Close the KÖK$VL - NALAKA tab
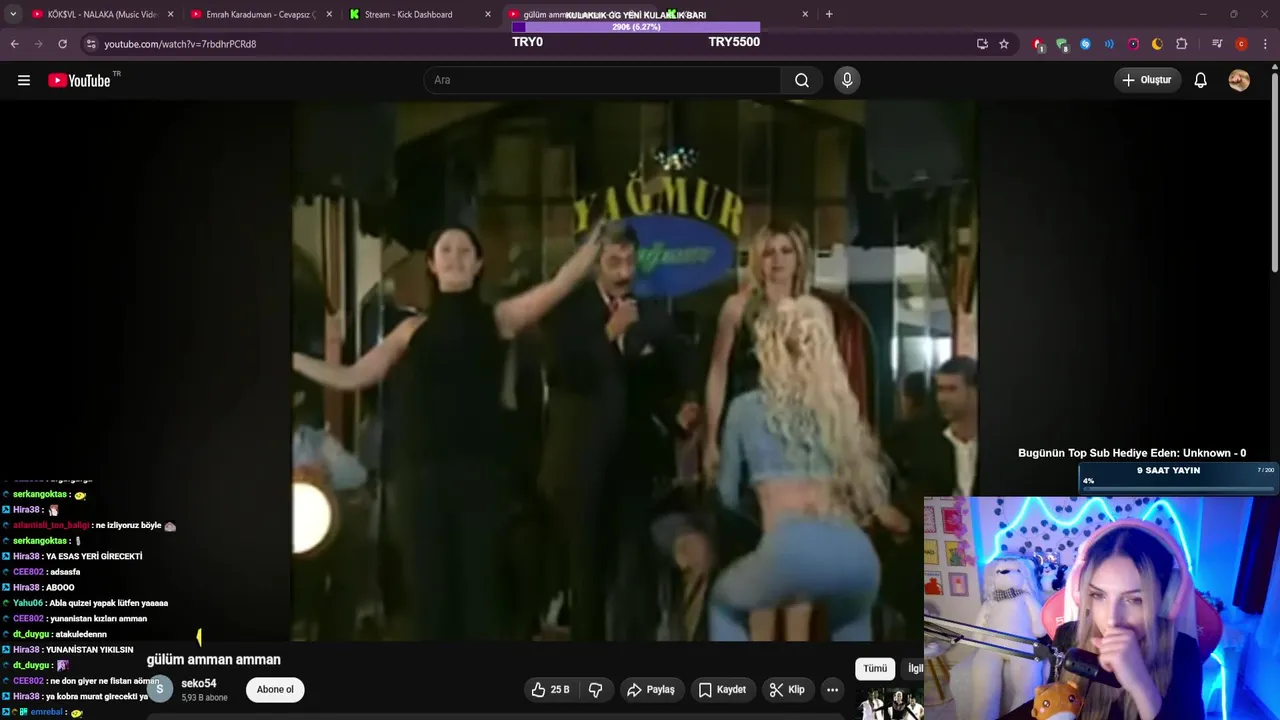The width and height of the screenshot is (1280, 720). [x=171, y=14]
